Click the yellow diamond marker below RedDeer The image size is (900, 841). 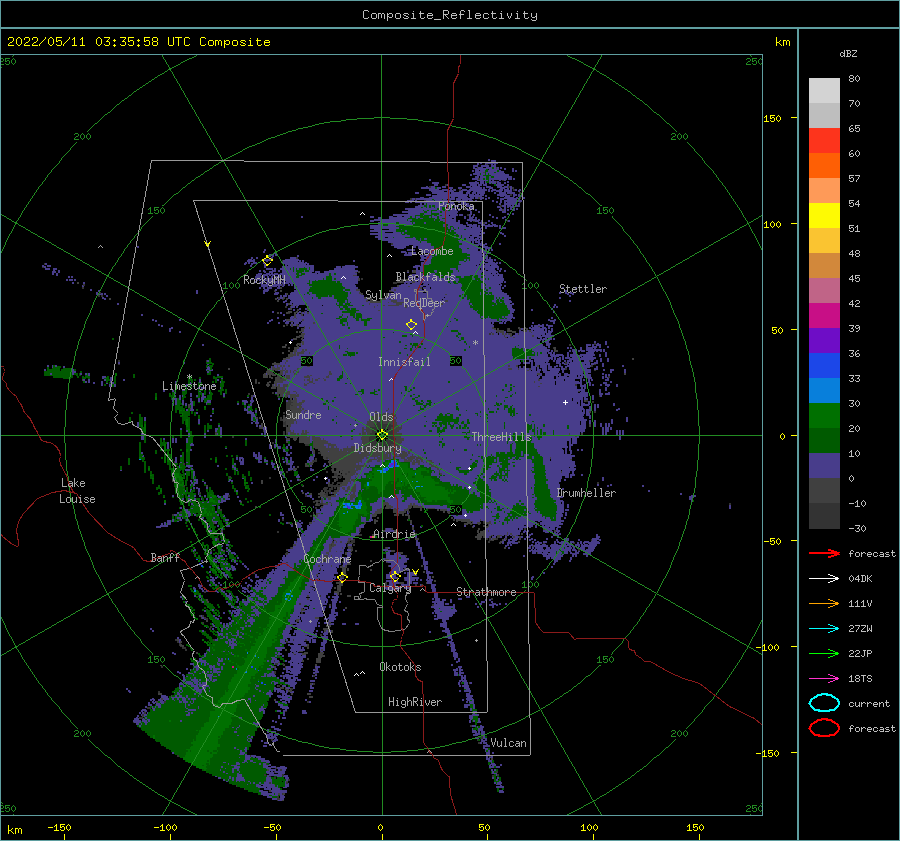coord(411,325)
